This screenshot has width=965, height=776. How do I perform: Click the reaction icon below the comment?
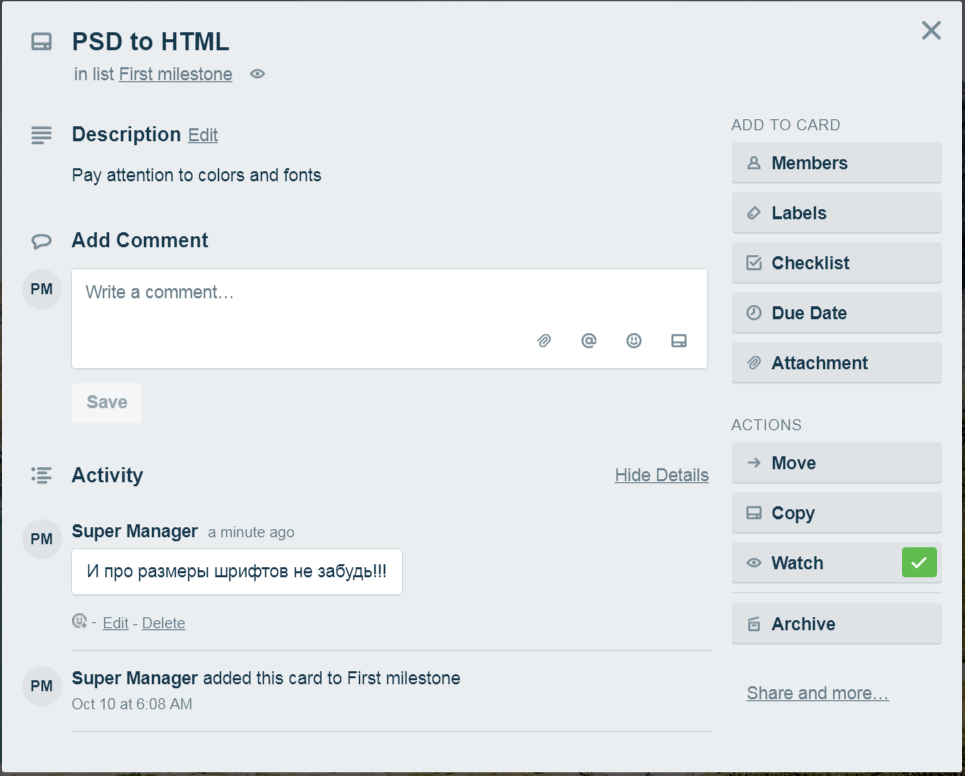[x=80, y=622]
